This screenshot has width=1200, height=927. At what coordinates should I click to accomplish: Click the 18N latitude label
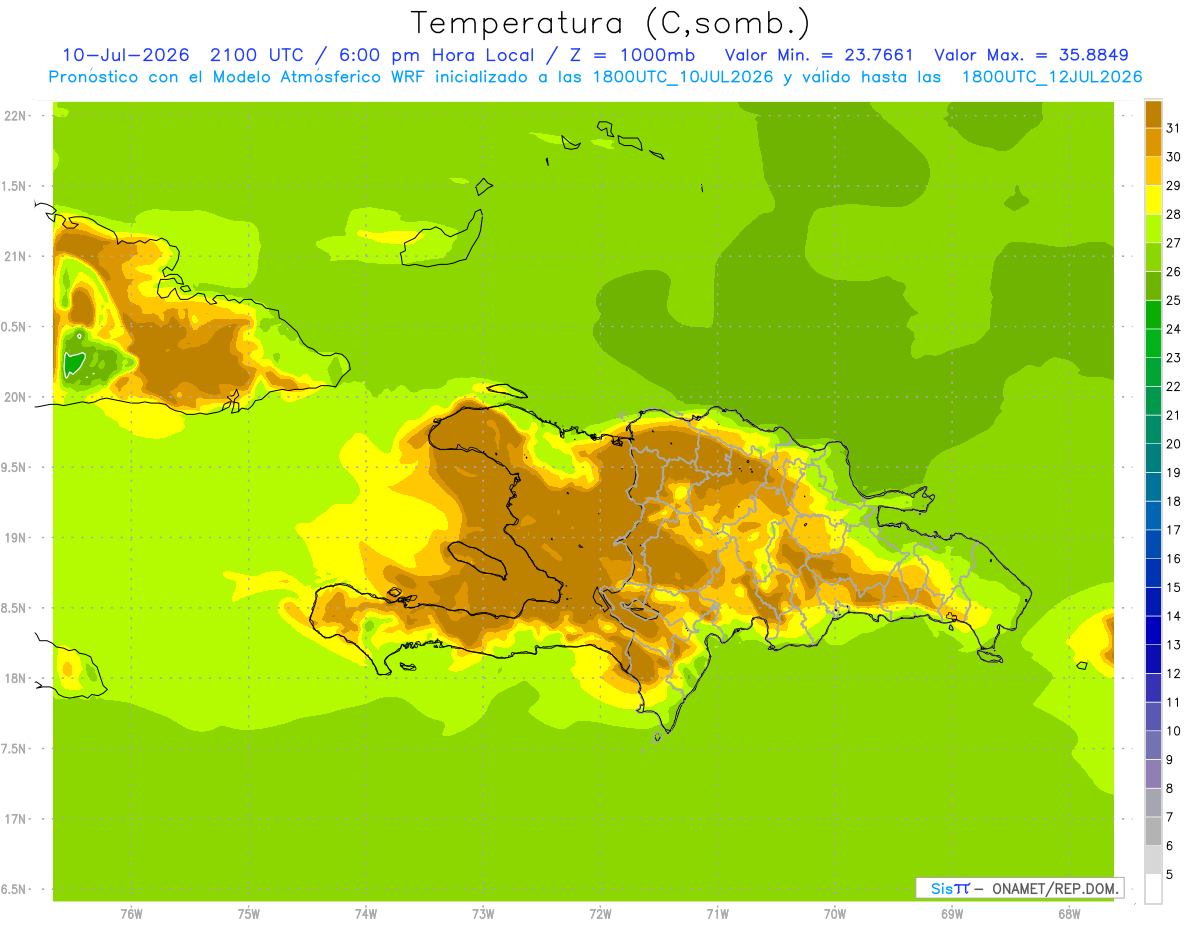click(16, 678)
